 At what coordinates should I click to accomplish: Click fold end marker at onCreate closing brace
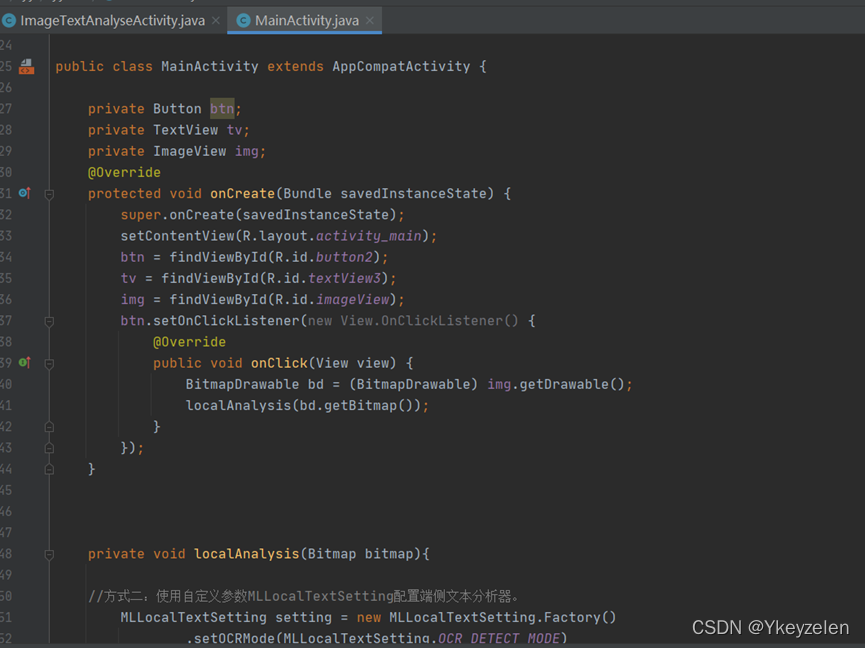point(49,469)
